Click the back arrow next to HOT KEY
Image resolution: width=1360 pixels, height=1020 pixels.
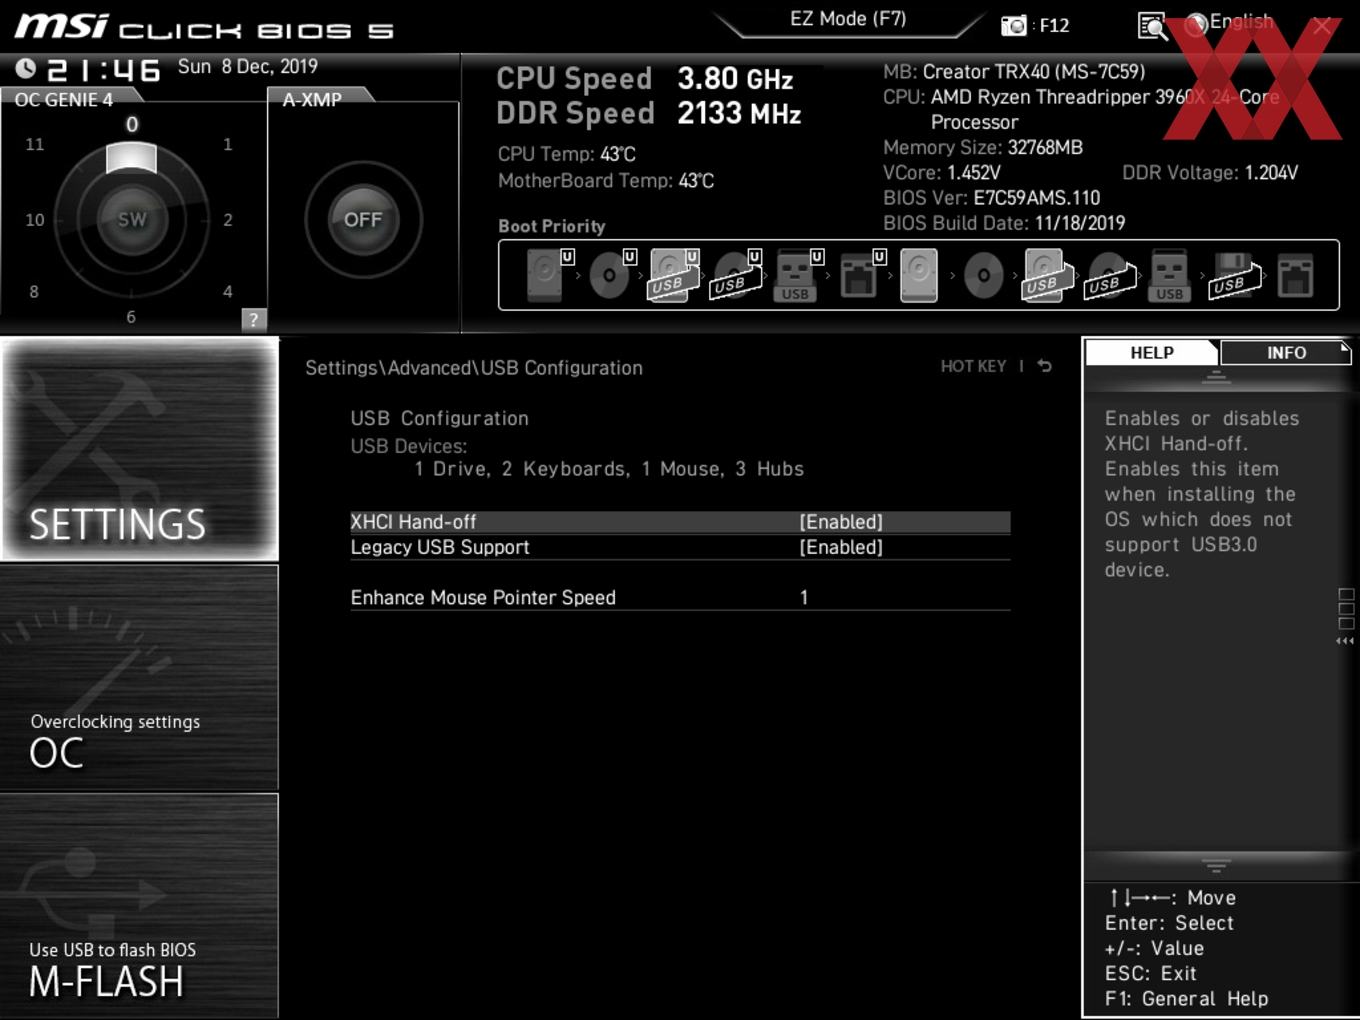click(1044, 366)
